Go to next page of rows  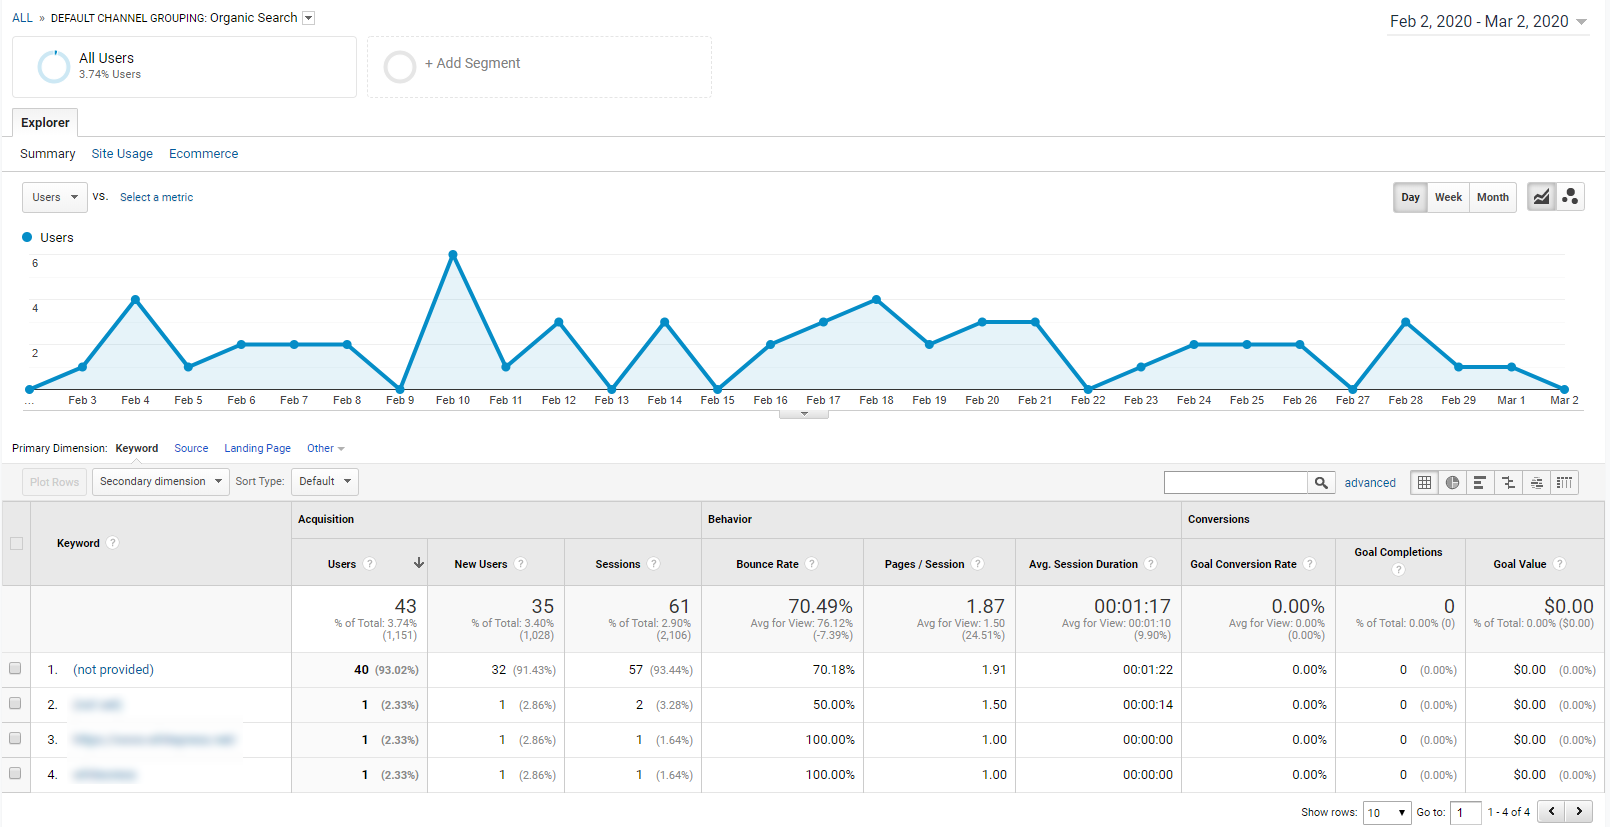tap(1579, 811)
